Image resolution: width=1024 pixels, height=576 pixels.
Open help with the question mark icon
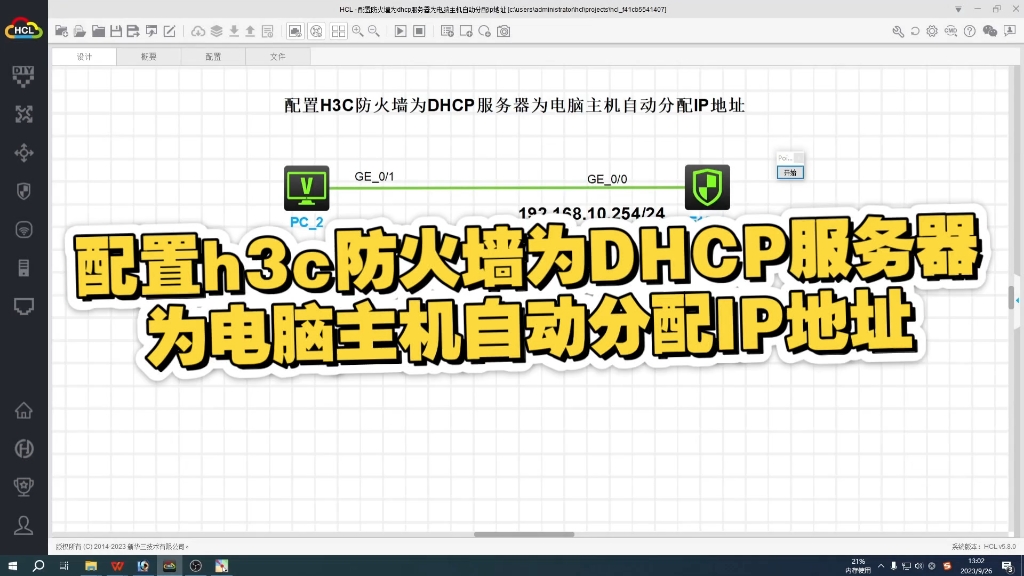[970, 31]
